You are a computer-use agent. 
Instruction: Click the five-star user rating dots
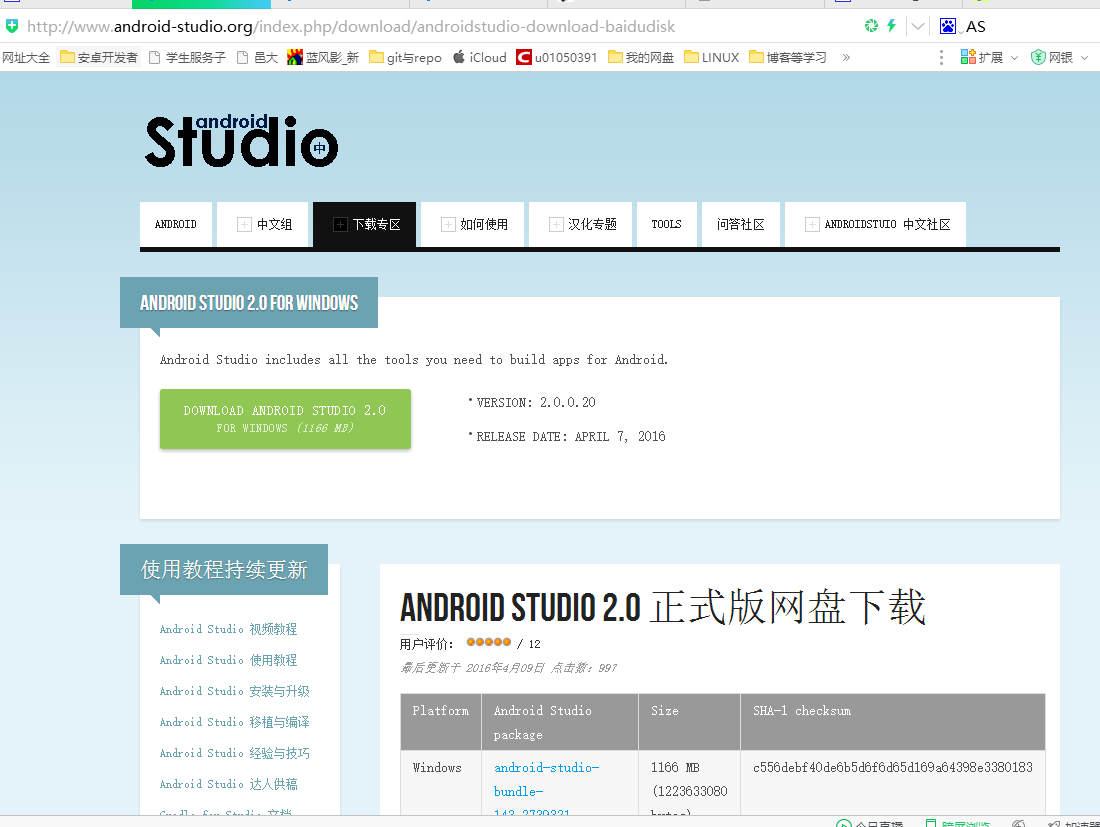click(488, 642)
